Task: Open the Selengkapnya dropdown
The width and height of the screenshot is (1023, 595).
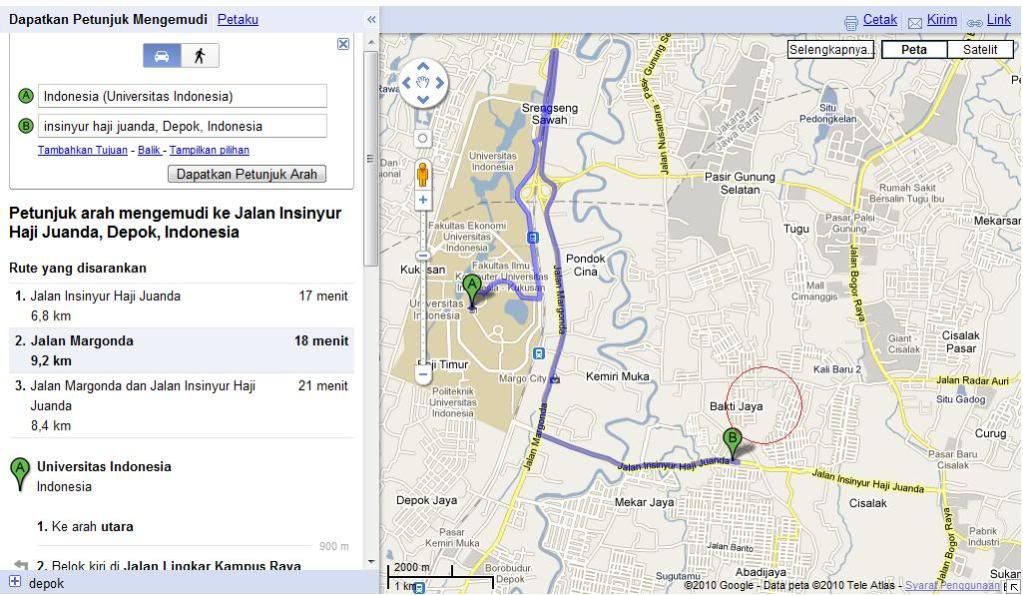Action: pos(830,50)
